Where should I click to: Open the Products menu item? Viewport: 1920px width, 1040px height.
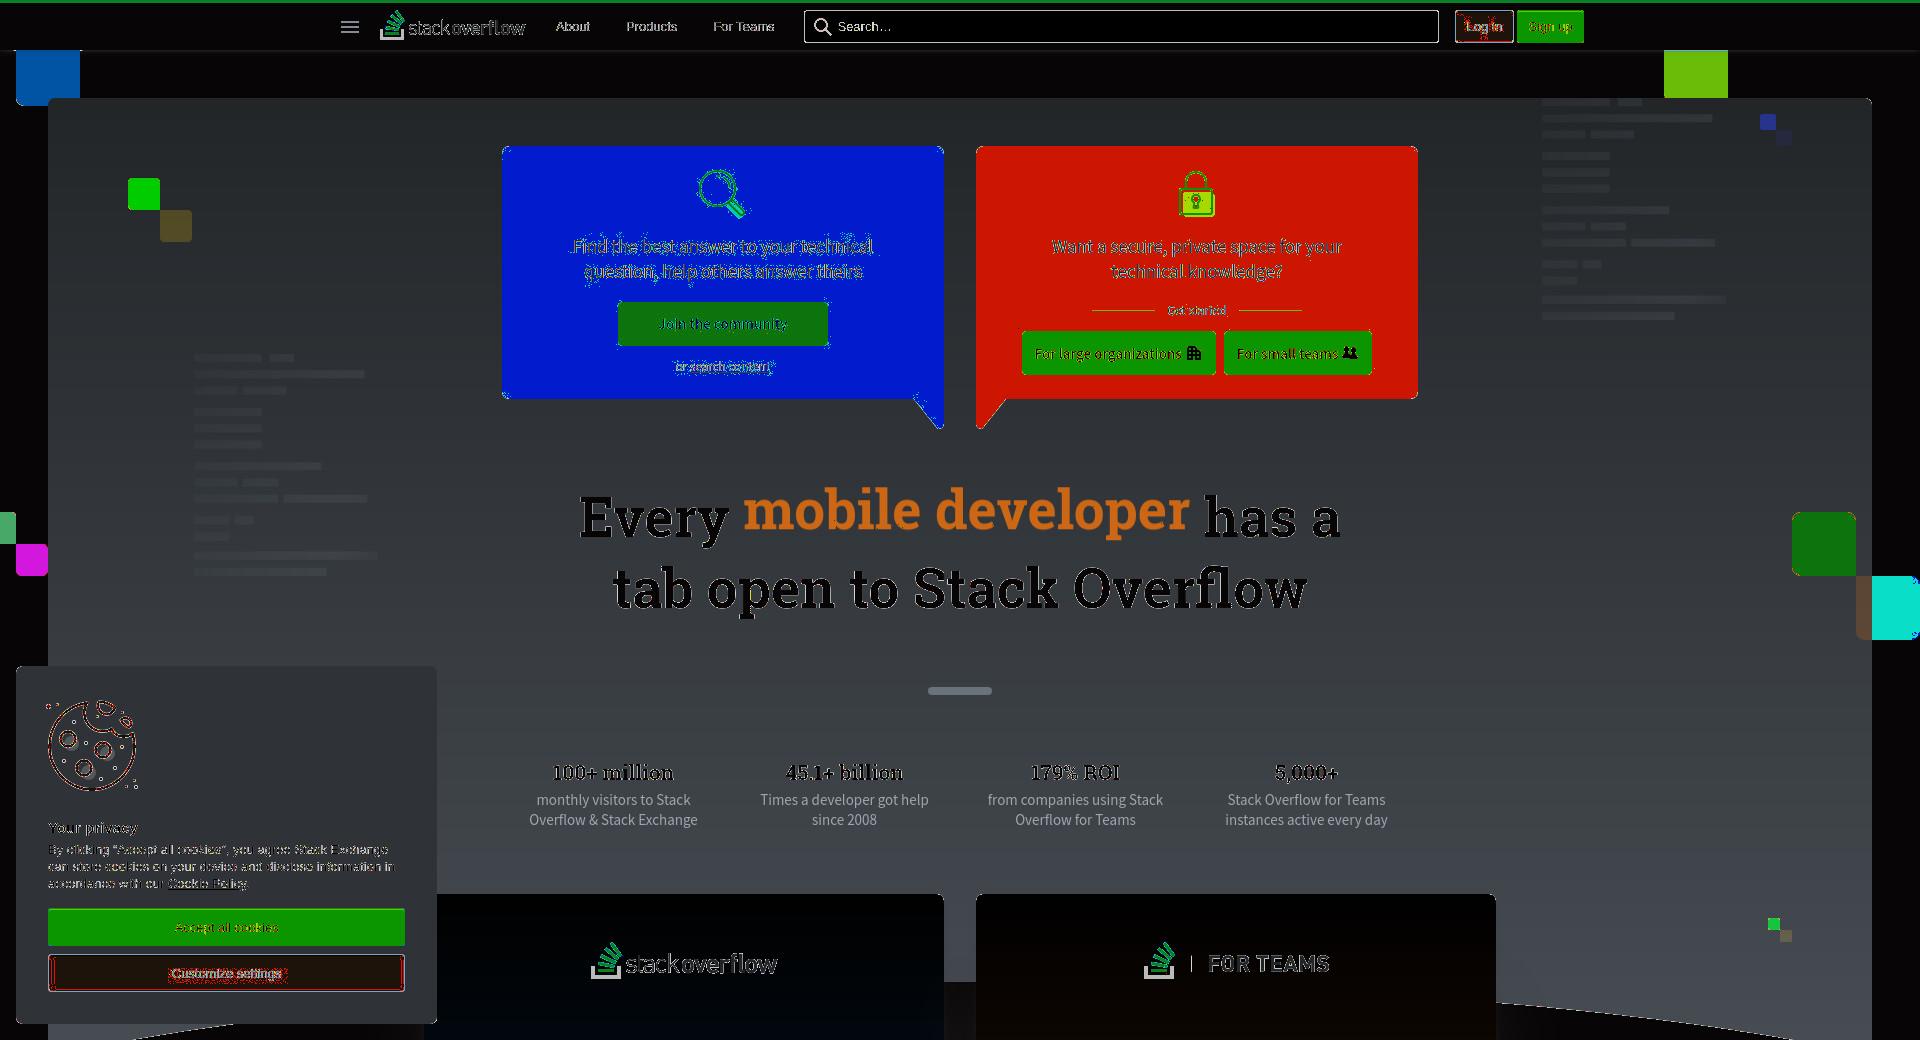(x=652, y=27)
